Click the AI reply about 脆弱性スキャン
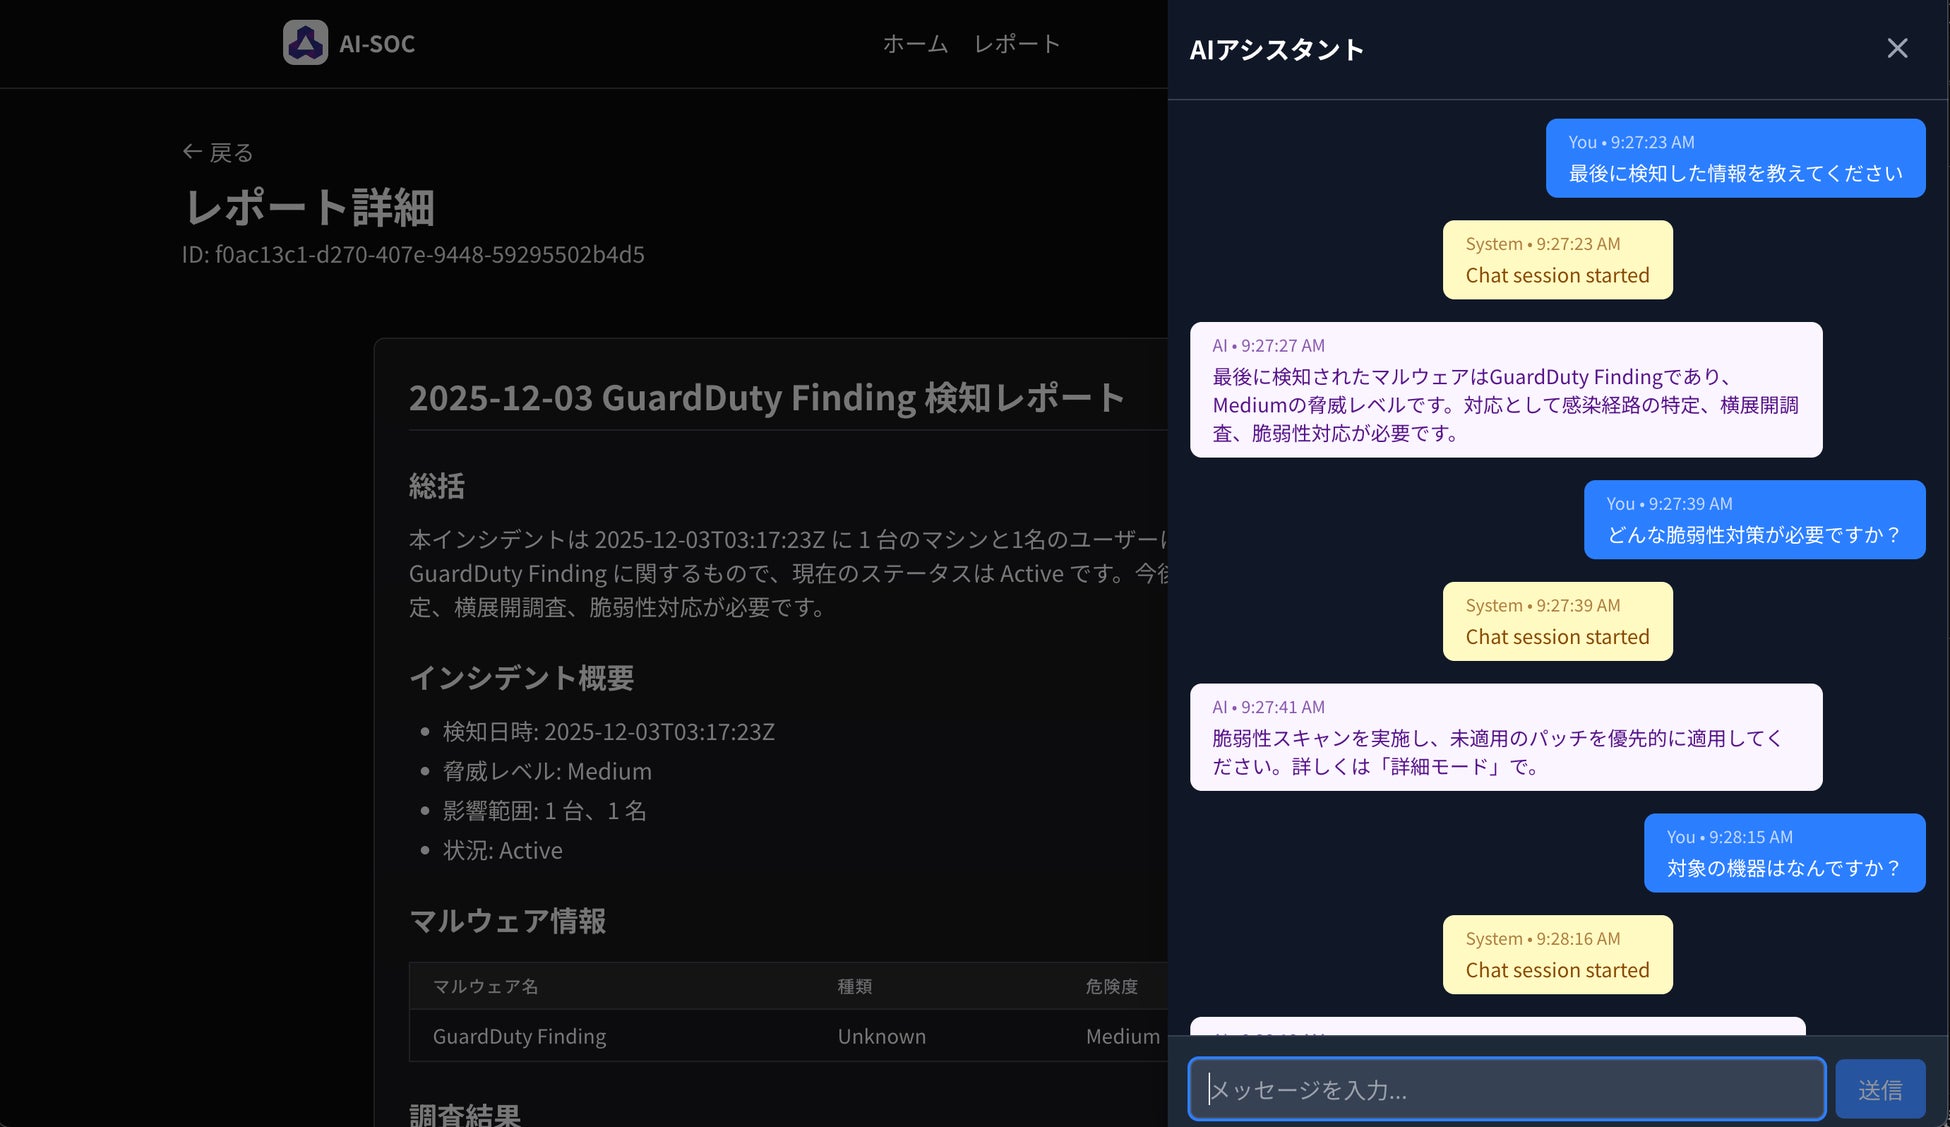Screen dimensions: 1950x1127 point(1505,738)
